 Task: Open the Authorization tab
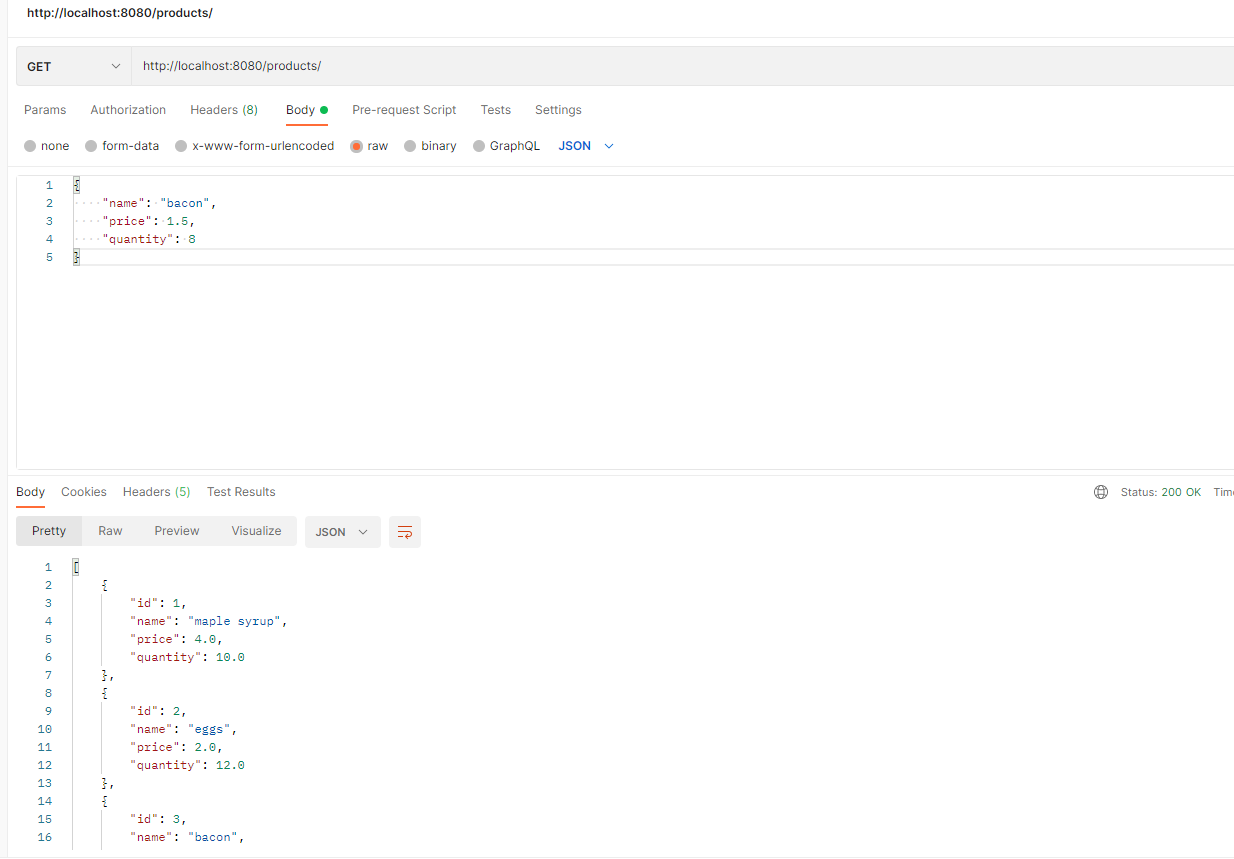click(x=128, y=110)
